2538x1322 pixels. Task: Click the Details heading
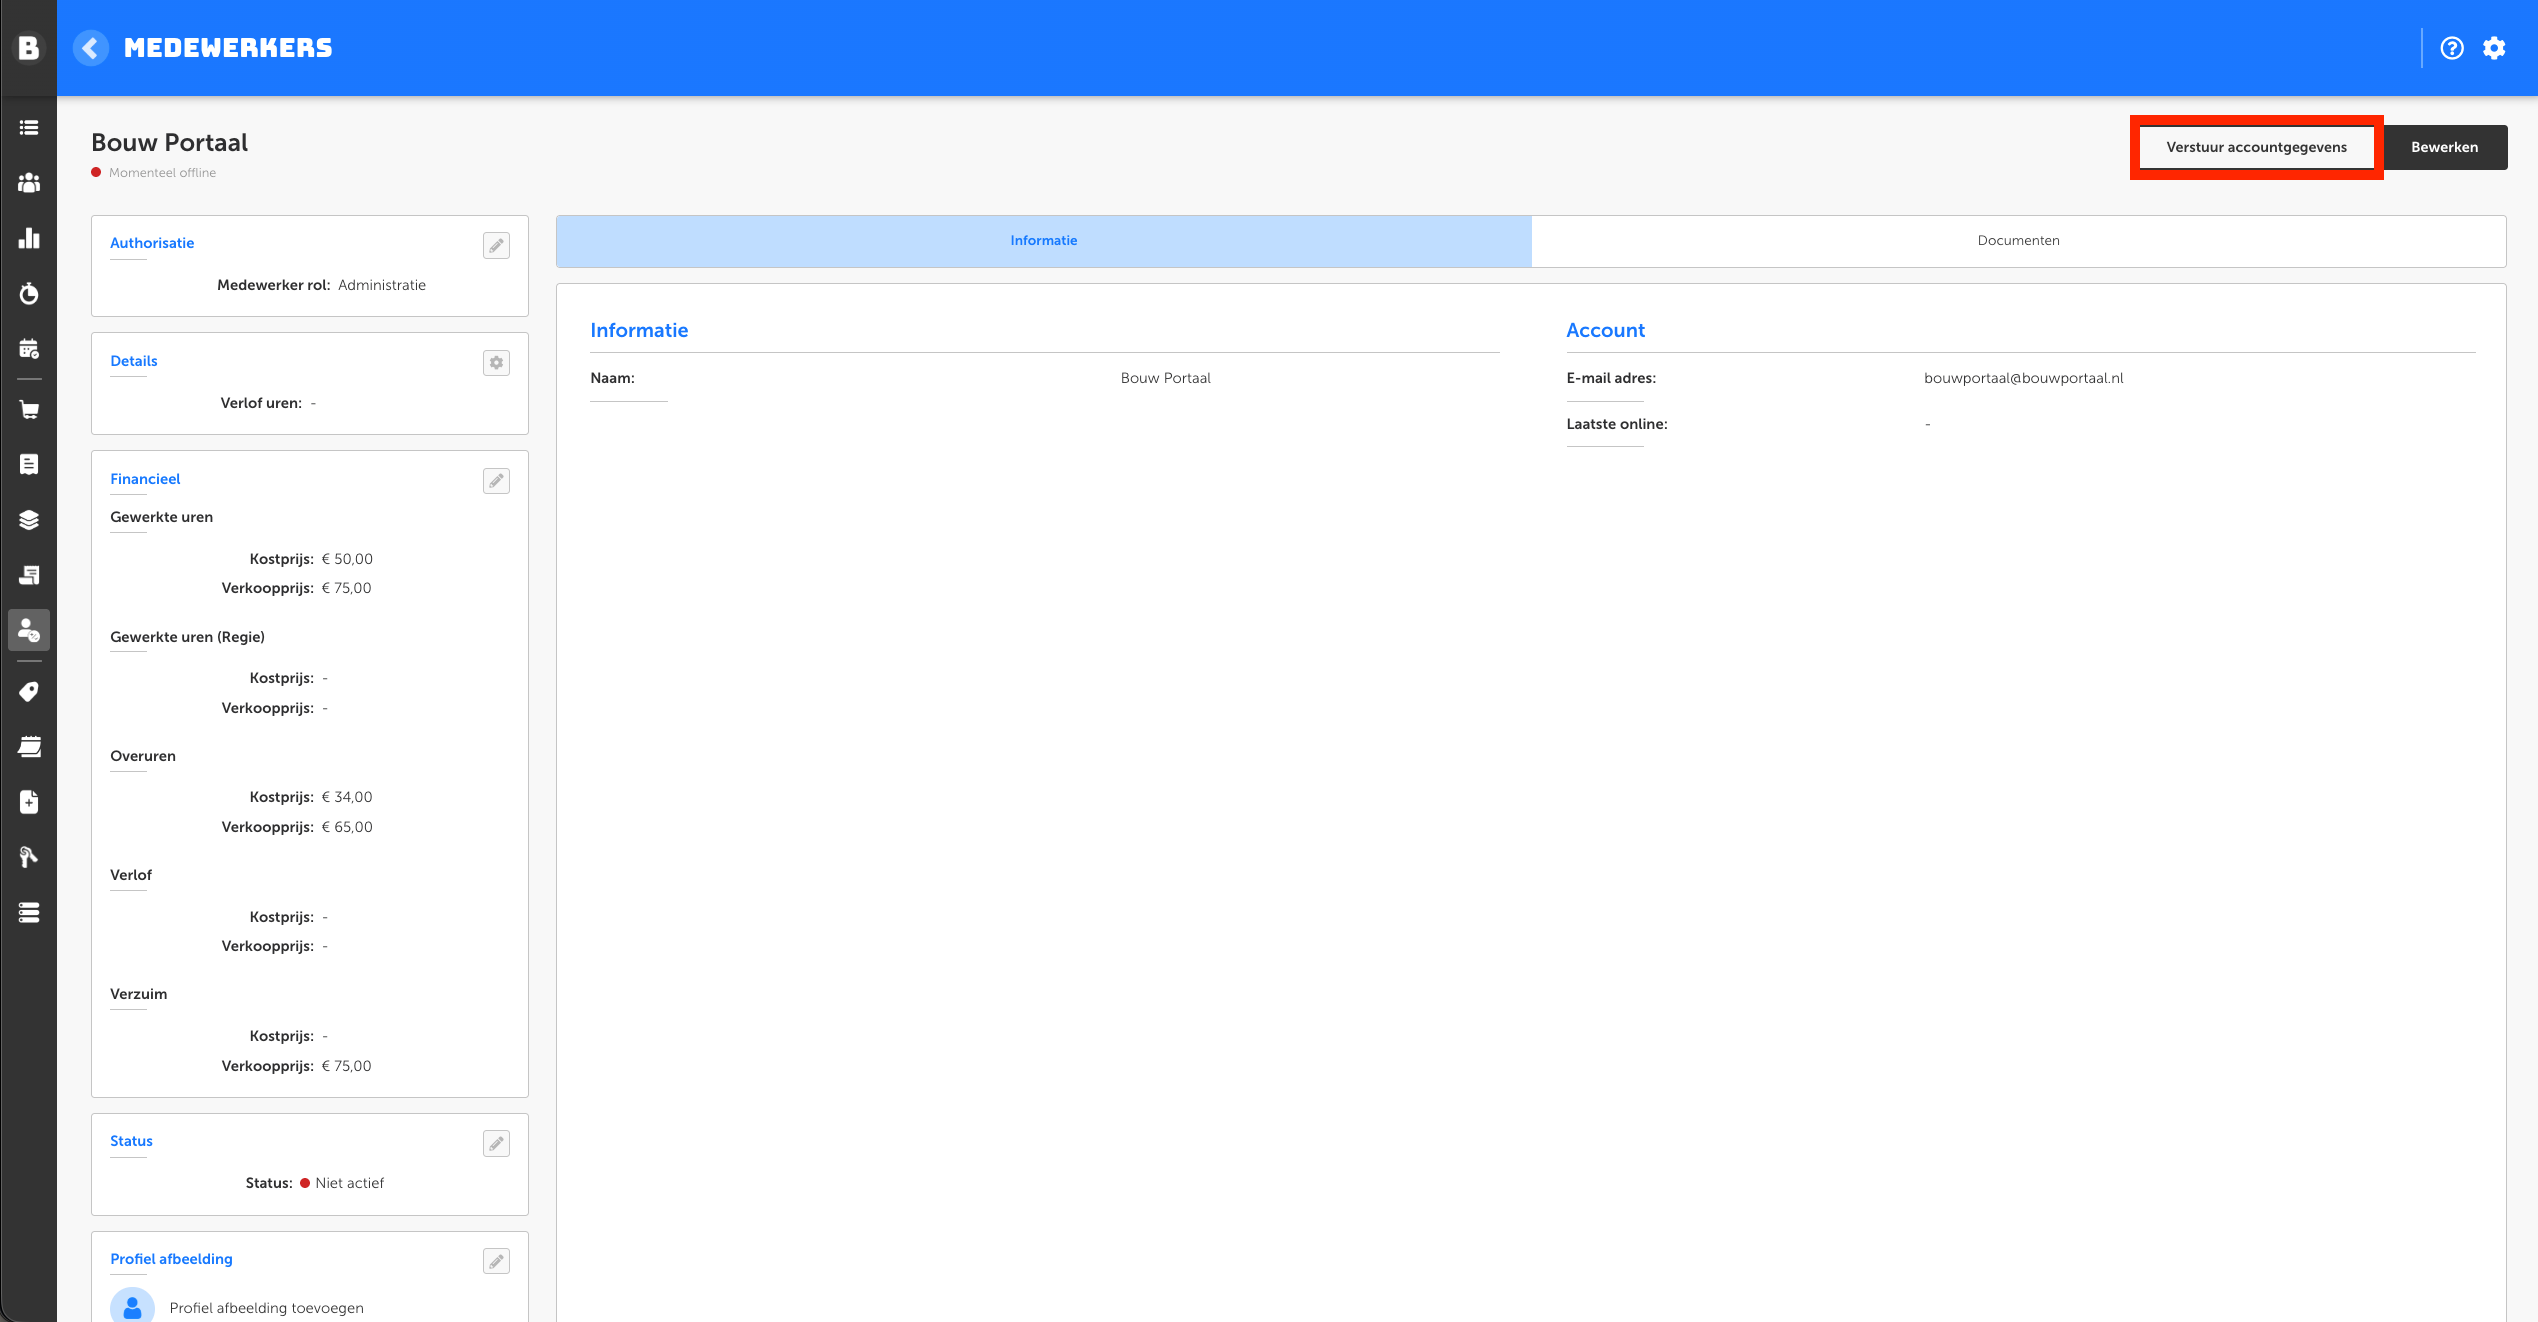pos(134,361)
